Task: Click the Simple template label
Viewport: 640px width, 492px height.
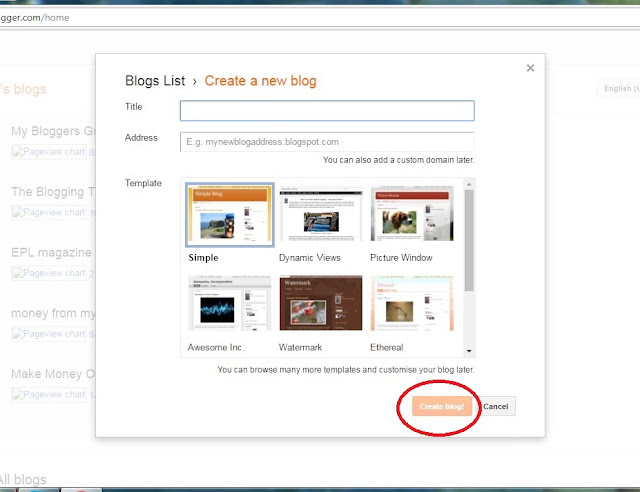Action: point(203,258)
